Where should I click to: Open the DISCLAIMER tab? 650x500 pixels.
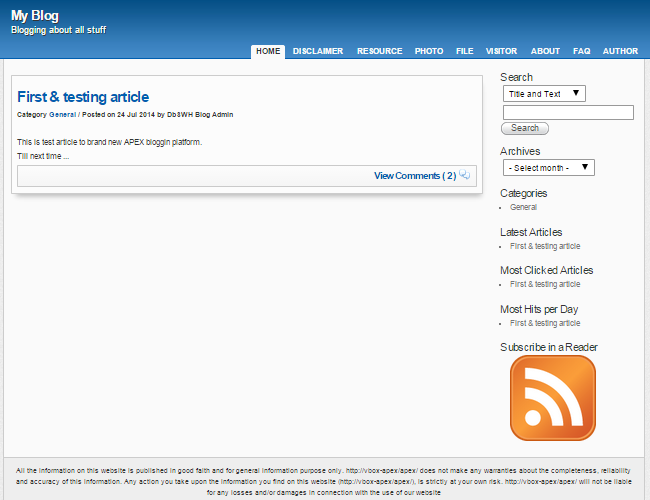[318, 51]
